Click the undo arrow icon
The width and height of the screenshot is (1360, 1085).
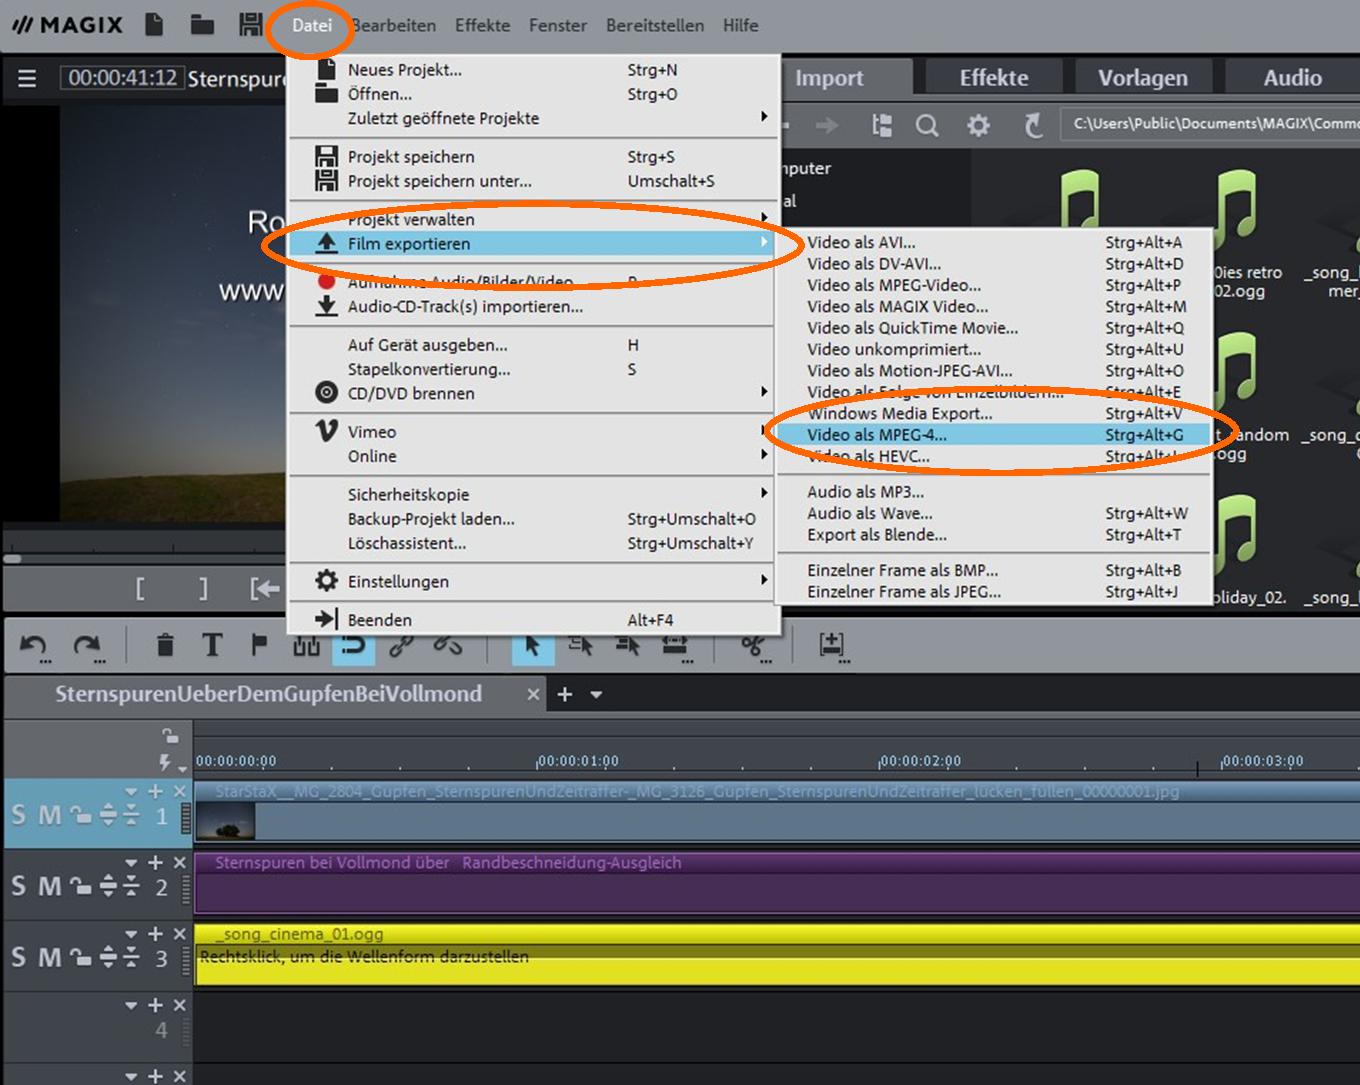[x=33, y=646]
